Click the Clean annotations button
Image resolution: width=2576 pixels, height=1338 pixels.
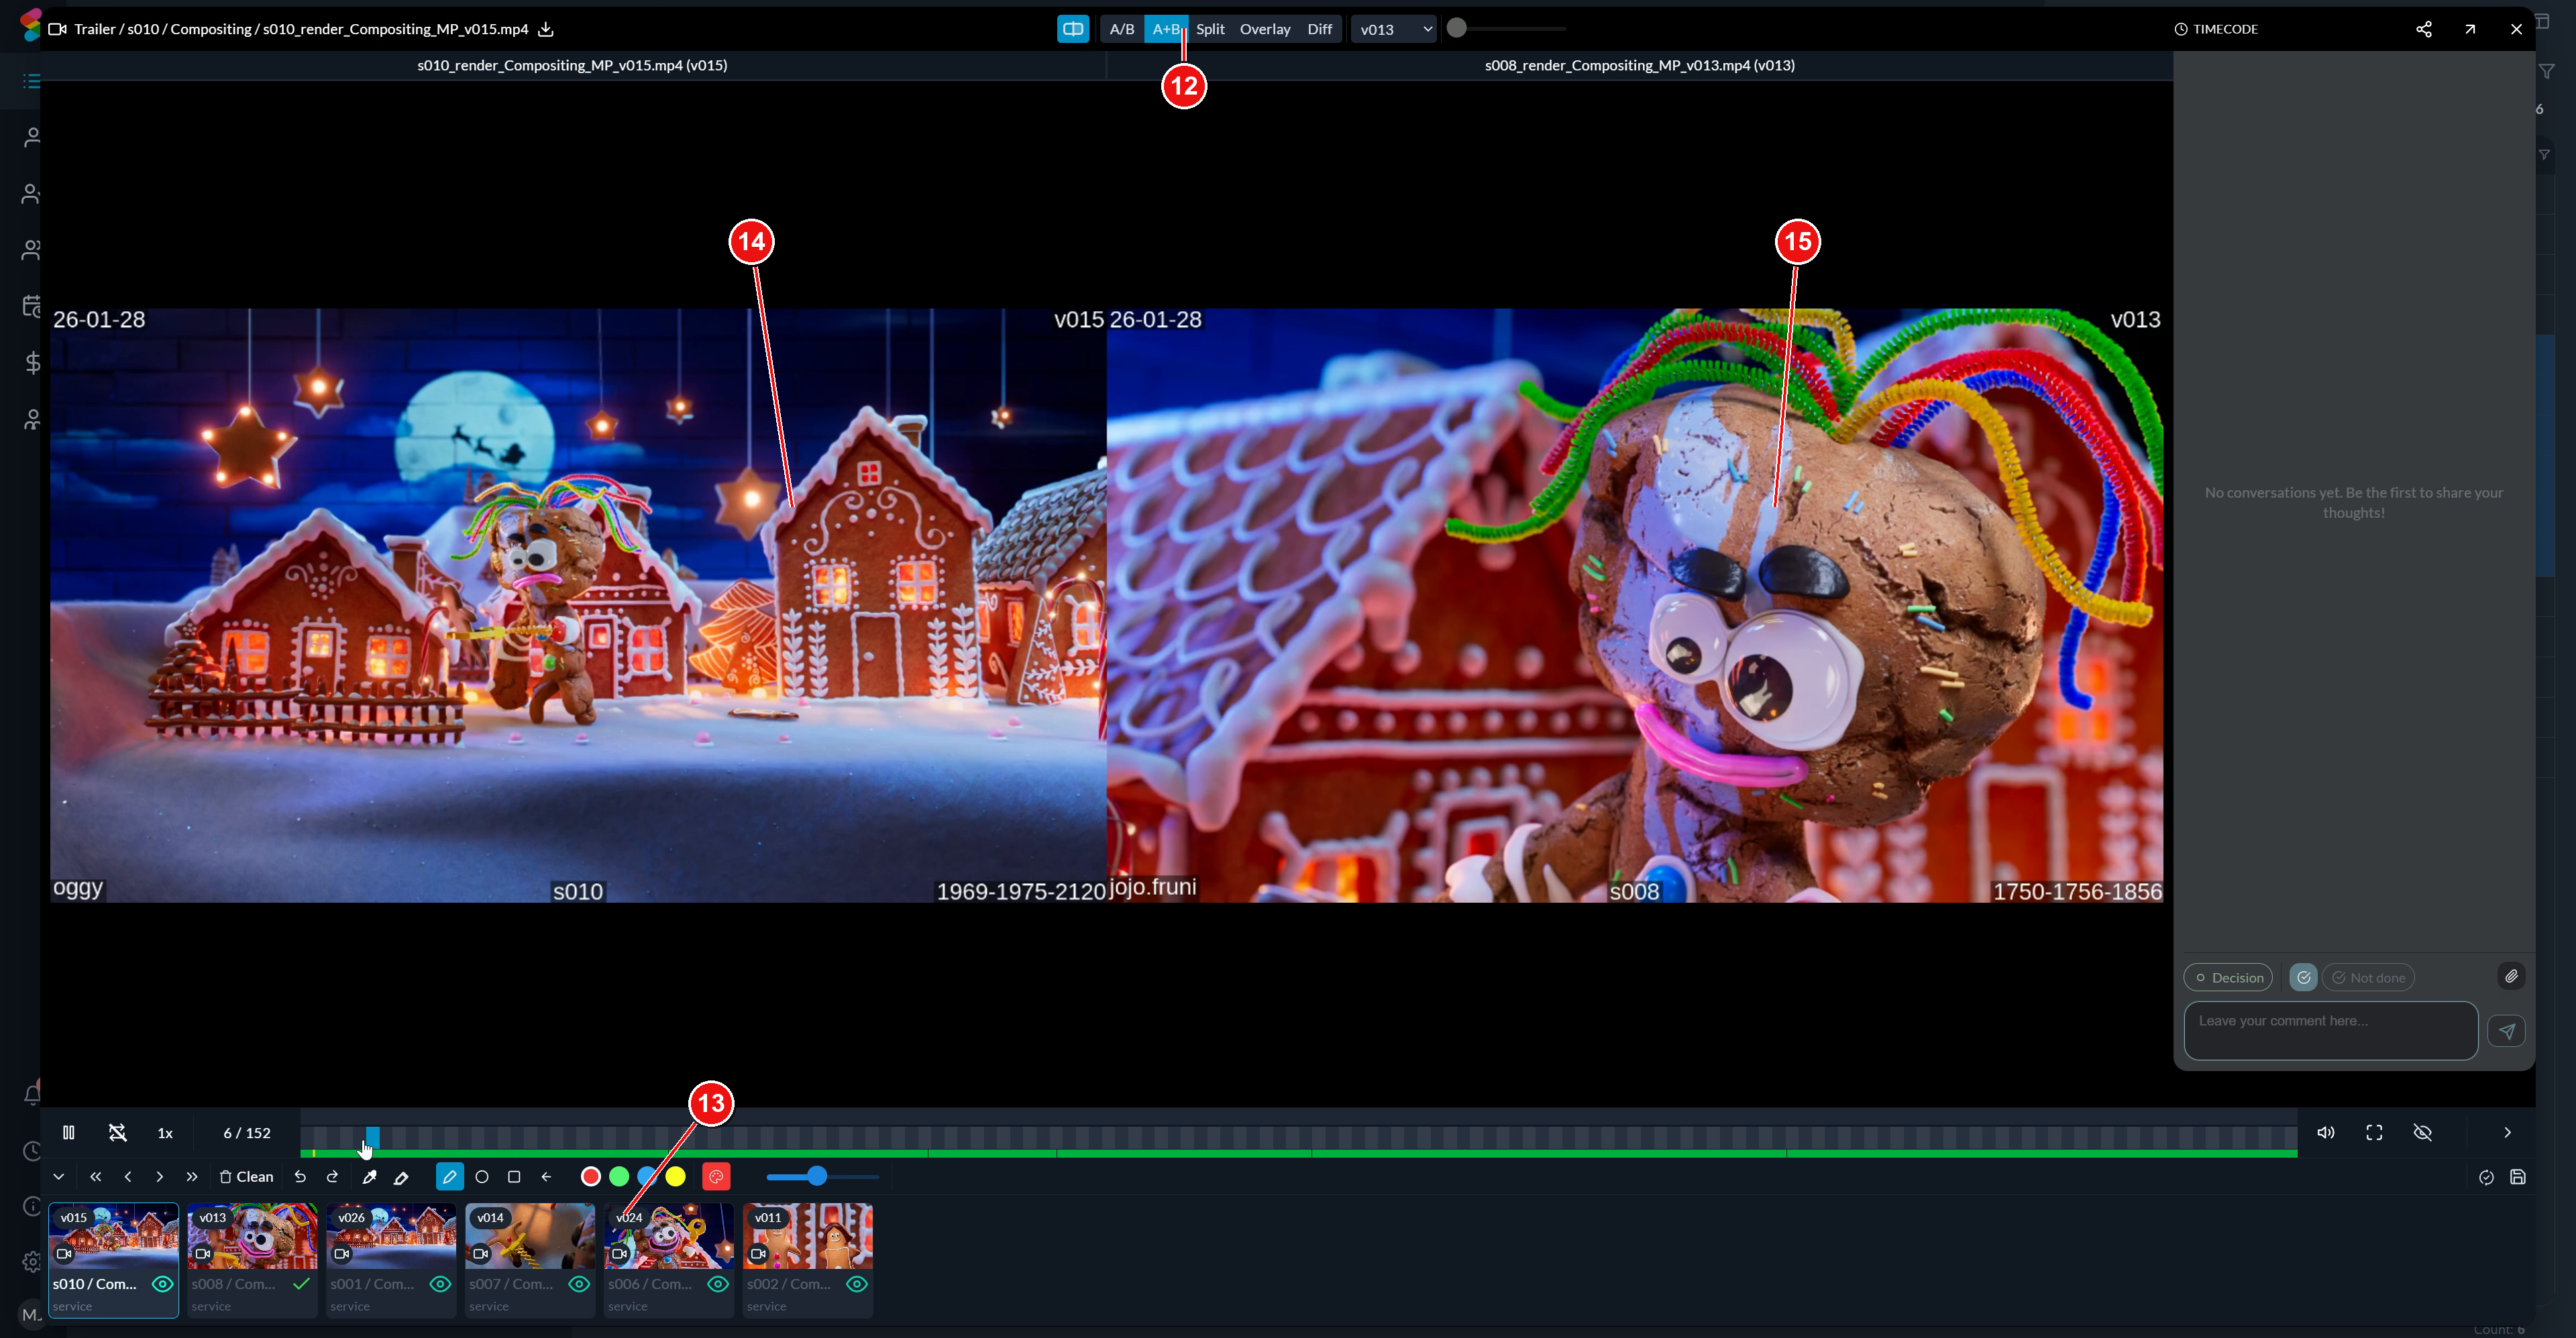coord(246,1177)
